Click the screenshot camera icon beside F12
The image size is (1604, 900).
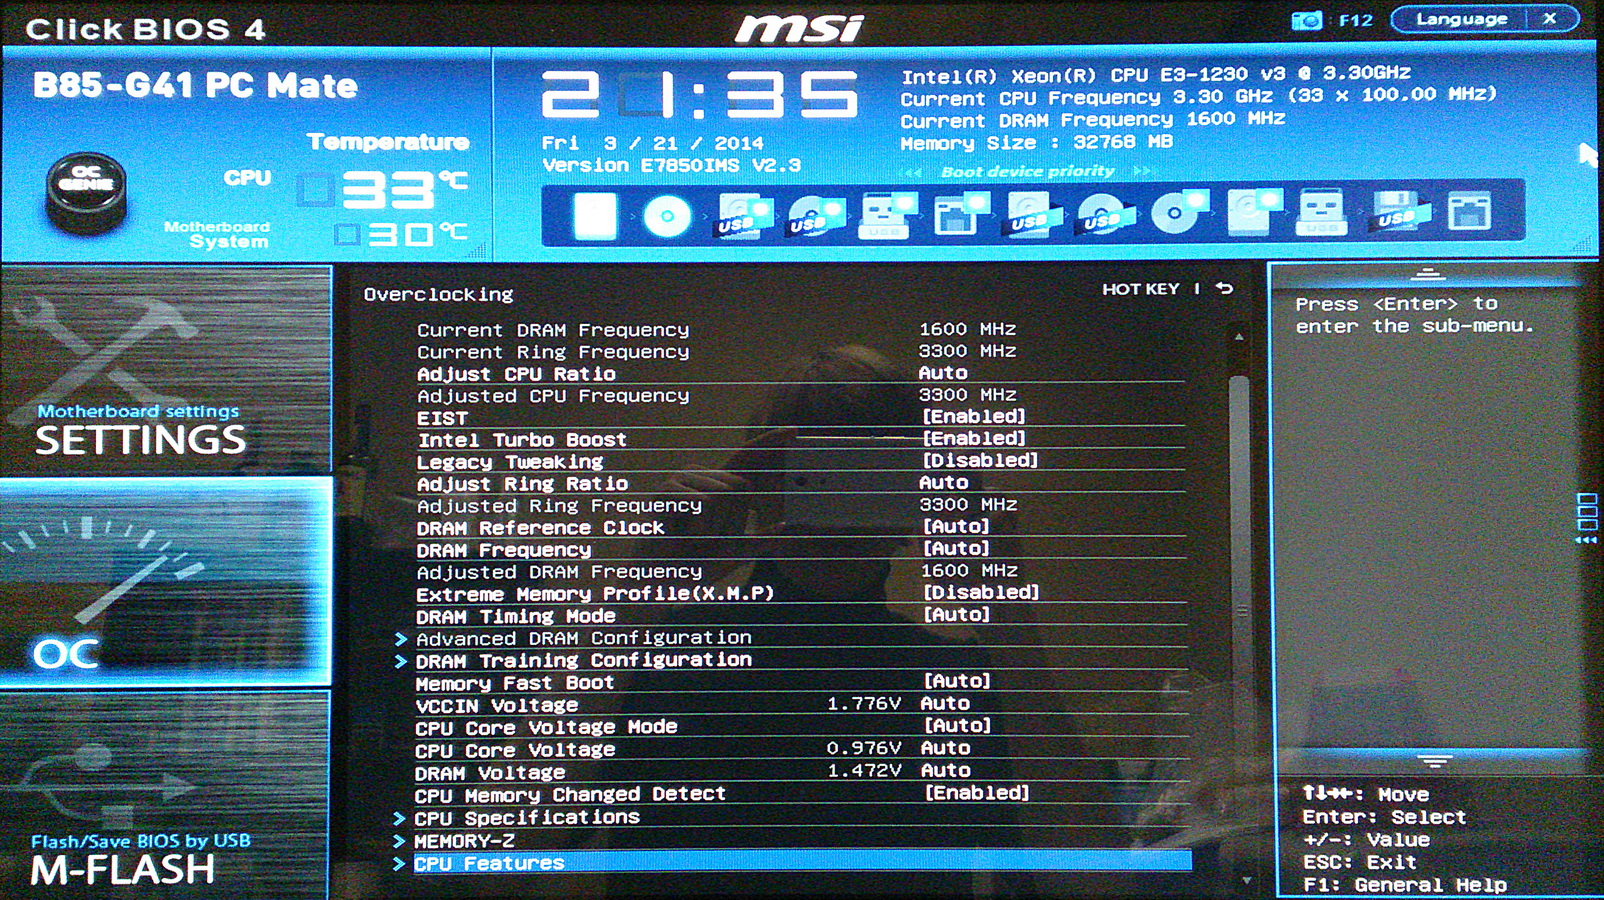pos(1306,20)
